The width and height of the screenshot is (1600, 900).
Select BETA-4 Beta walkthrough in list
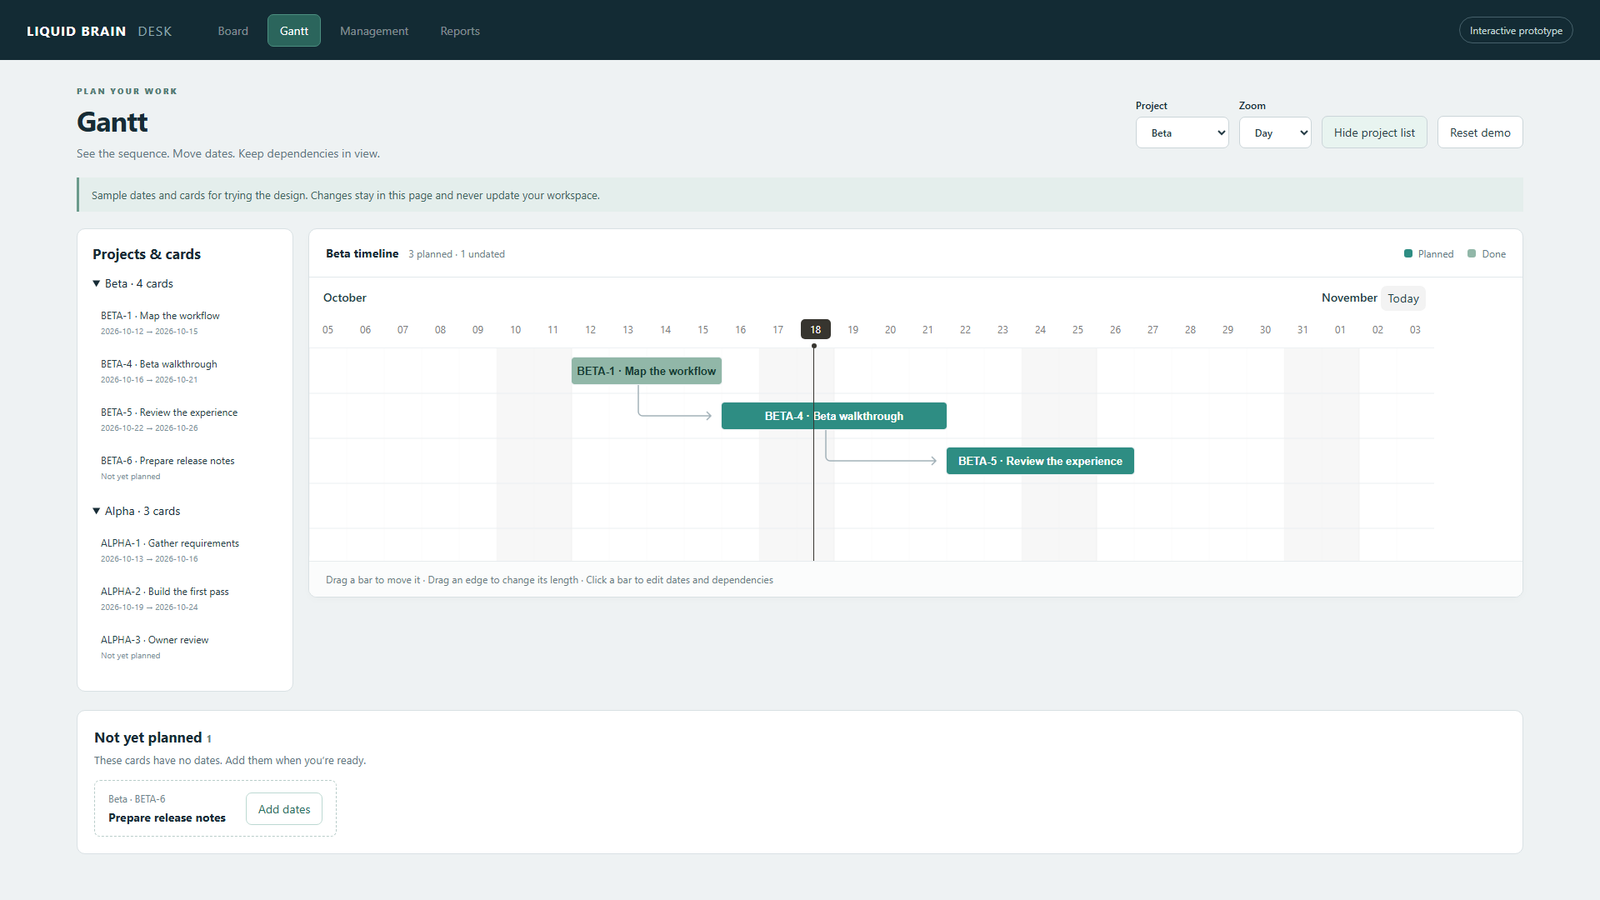185,371
